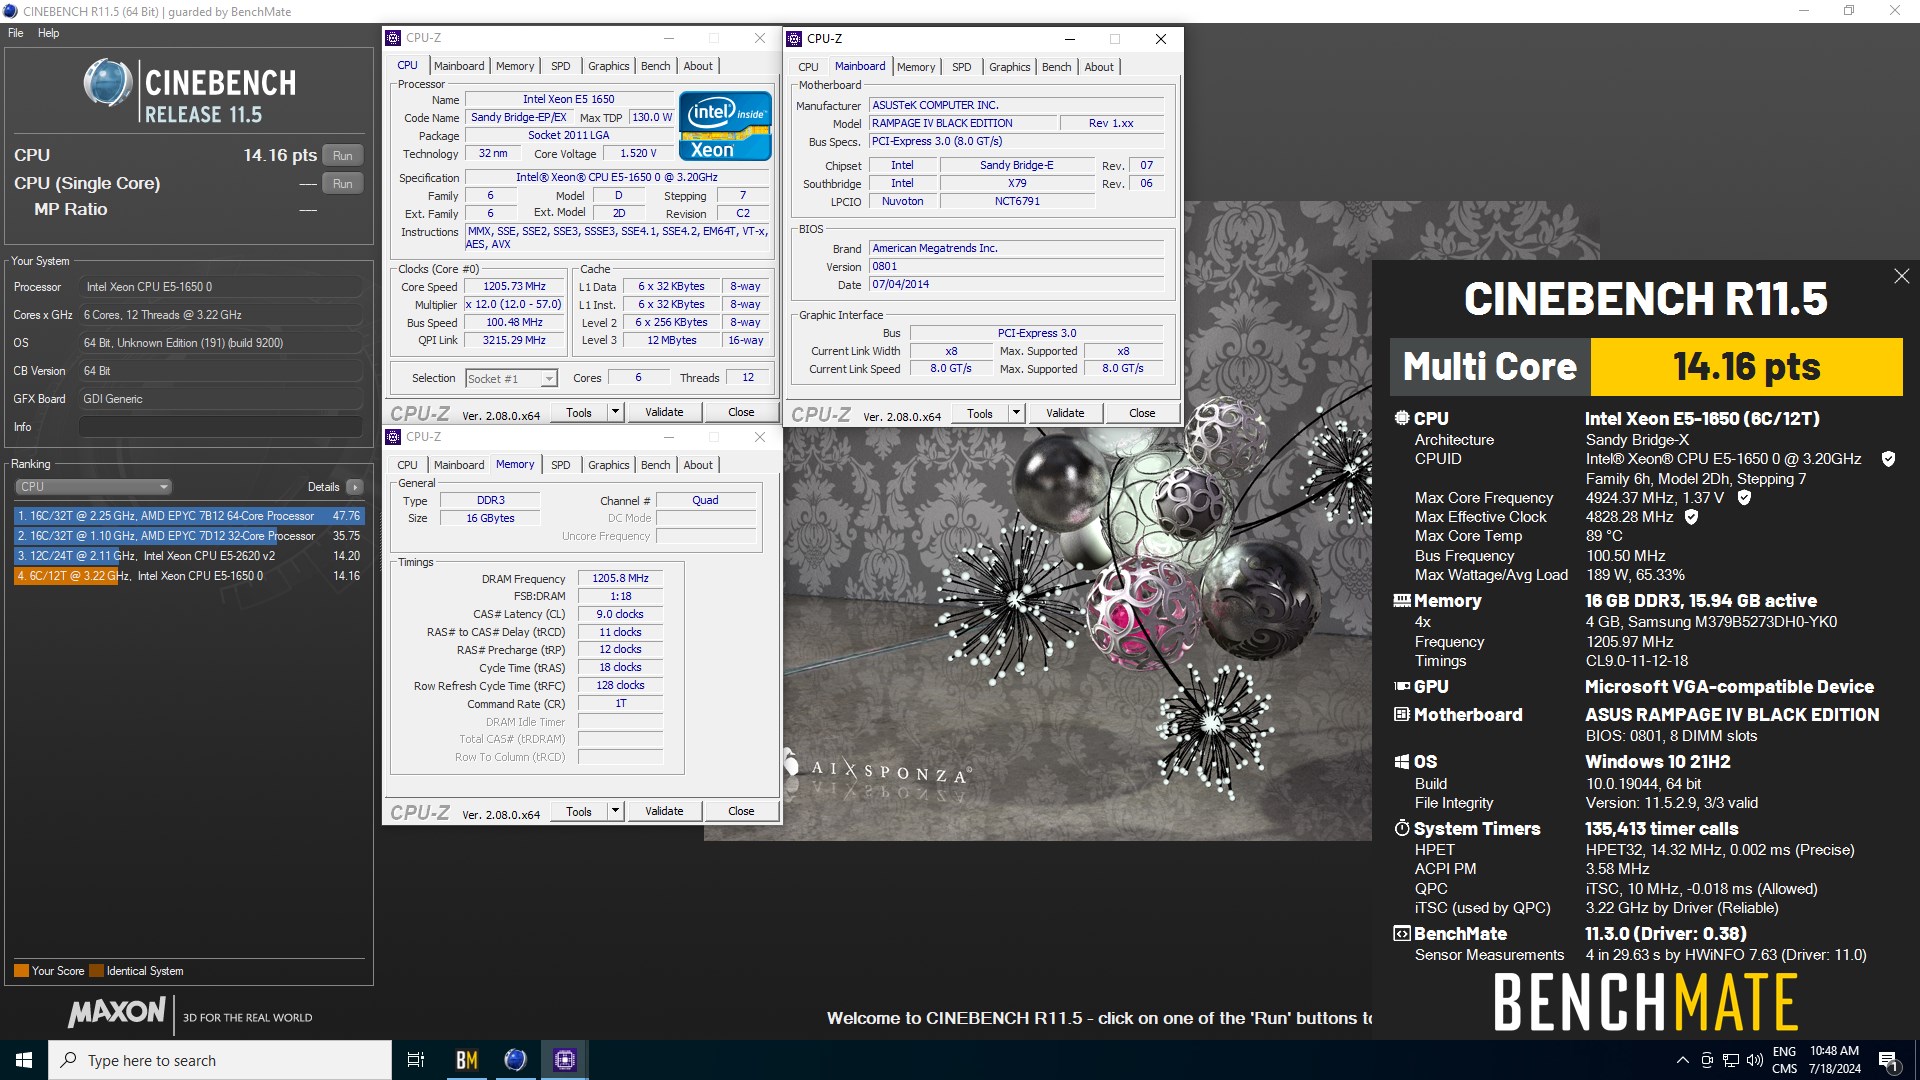
Task: Click Validate in the CPU tab window
Action: click(664, 412)
